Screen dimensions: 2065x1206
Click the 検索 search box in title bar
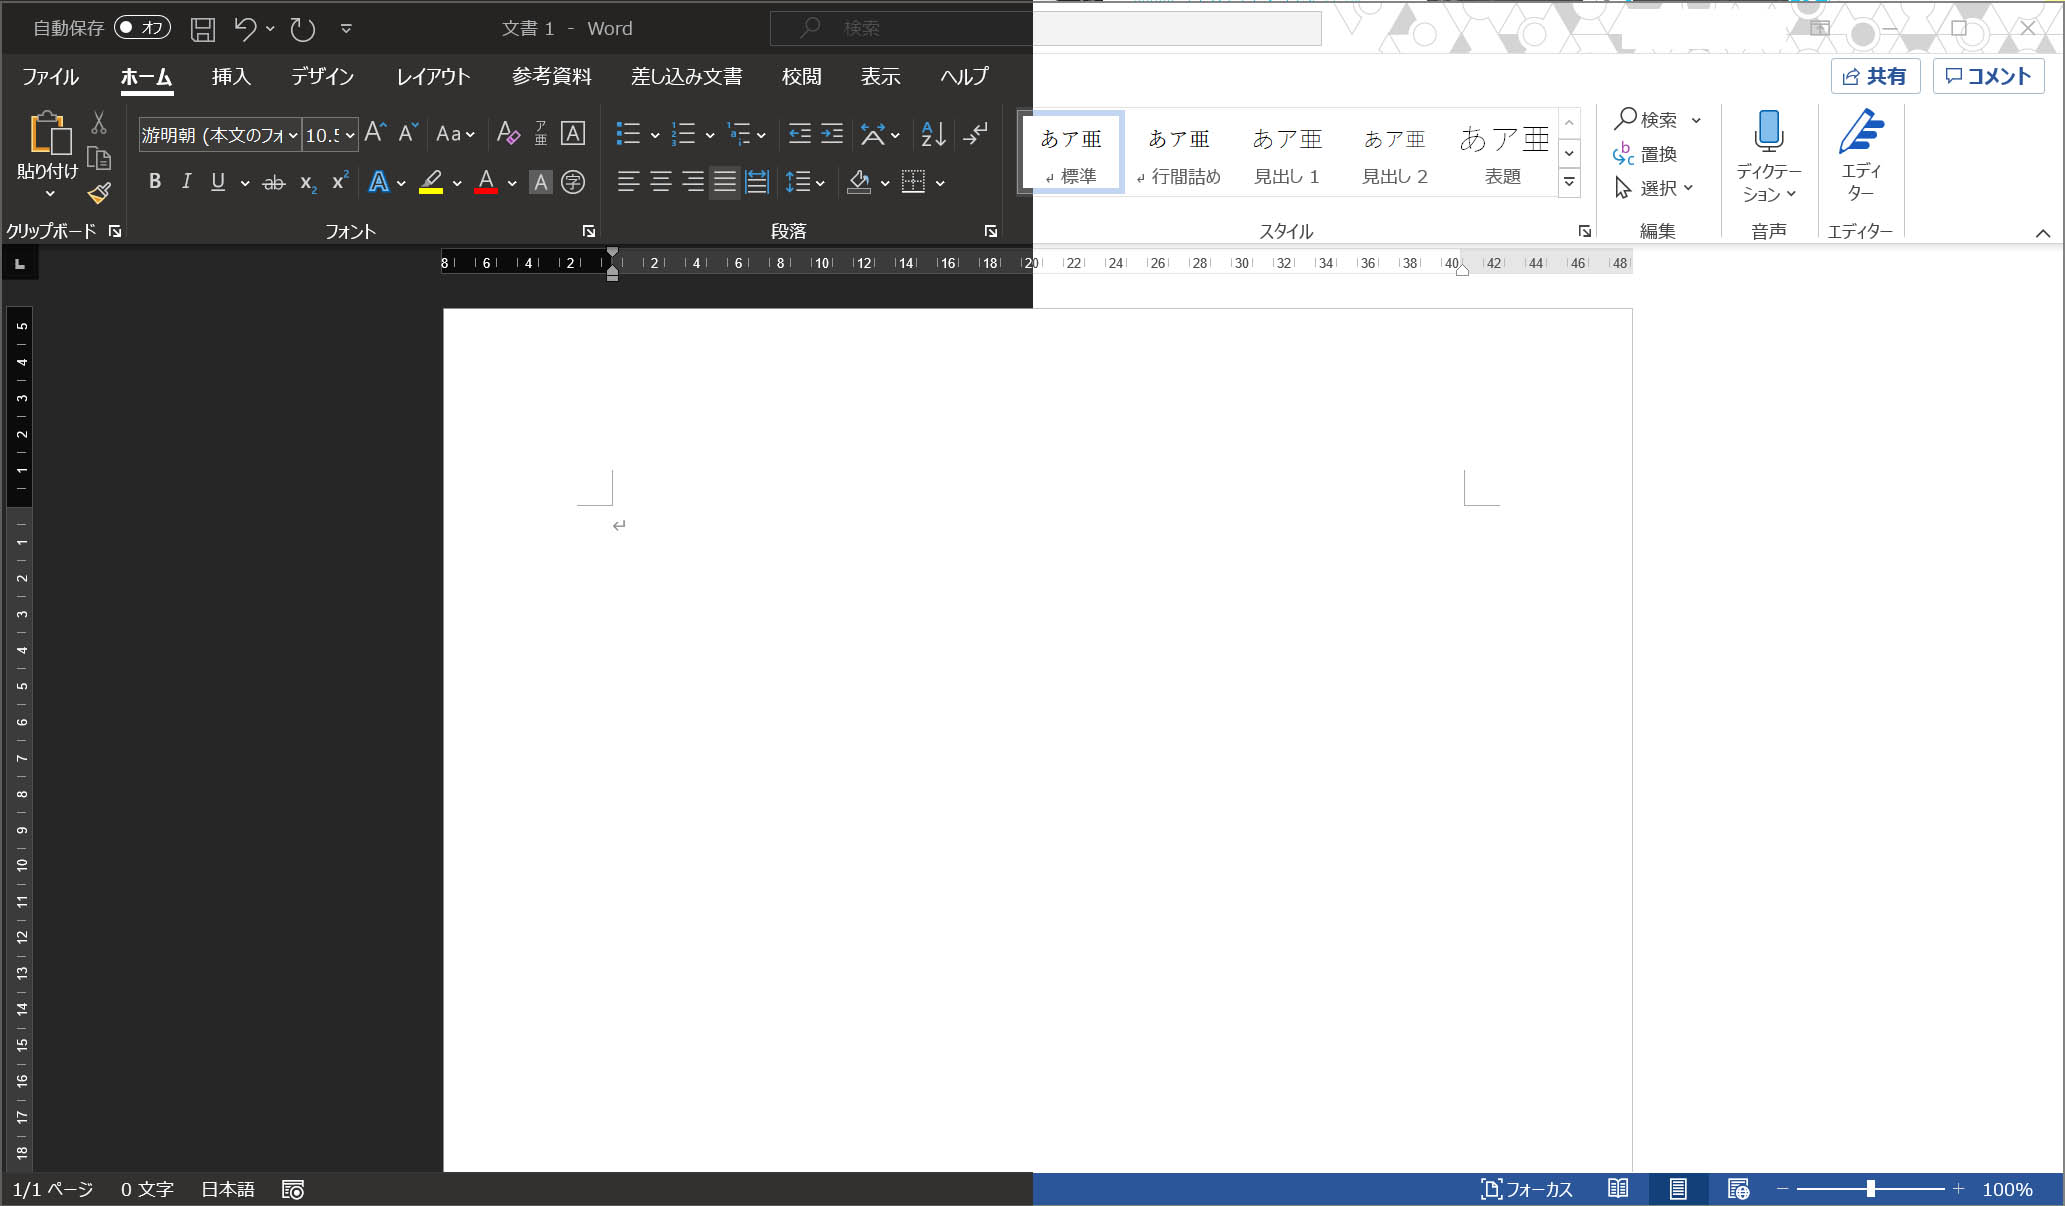tap(1045, 28)
